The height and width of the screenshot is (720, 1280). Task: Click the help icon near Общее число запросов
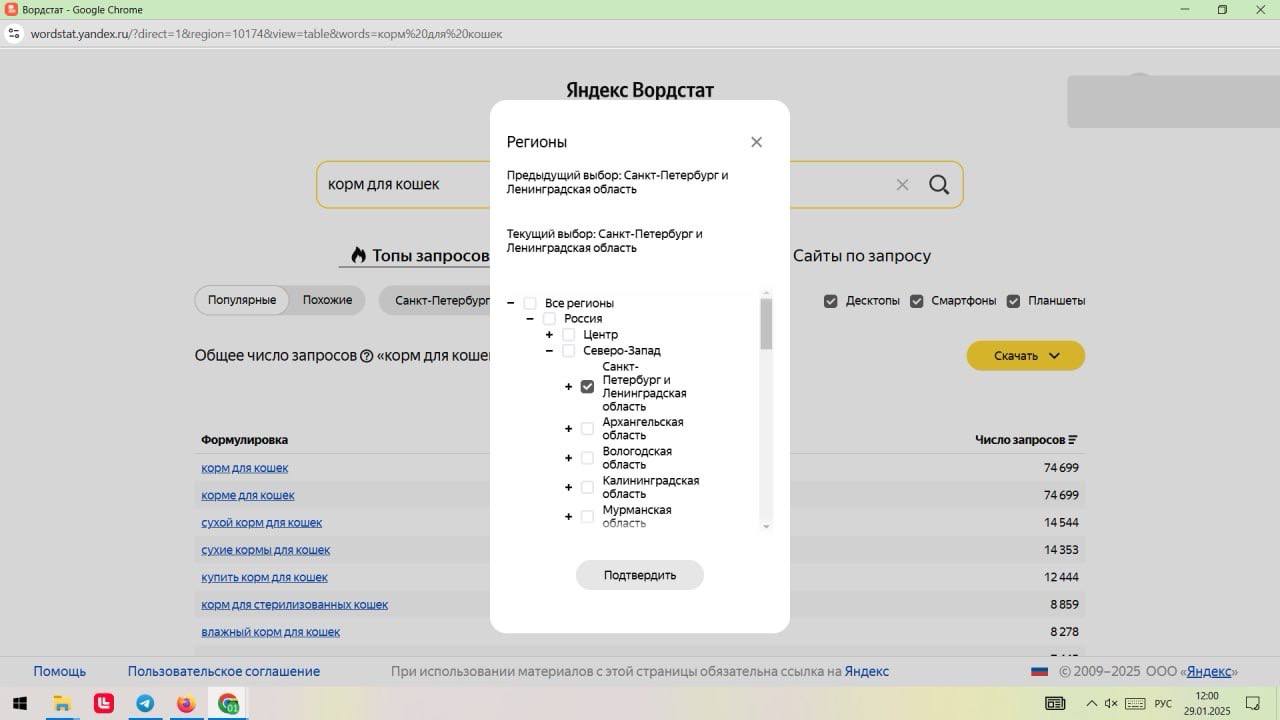coord(366,356)
